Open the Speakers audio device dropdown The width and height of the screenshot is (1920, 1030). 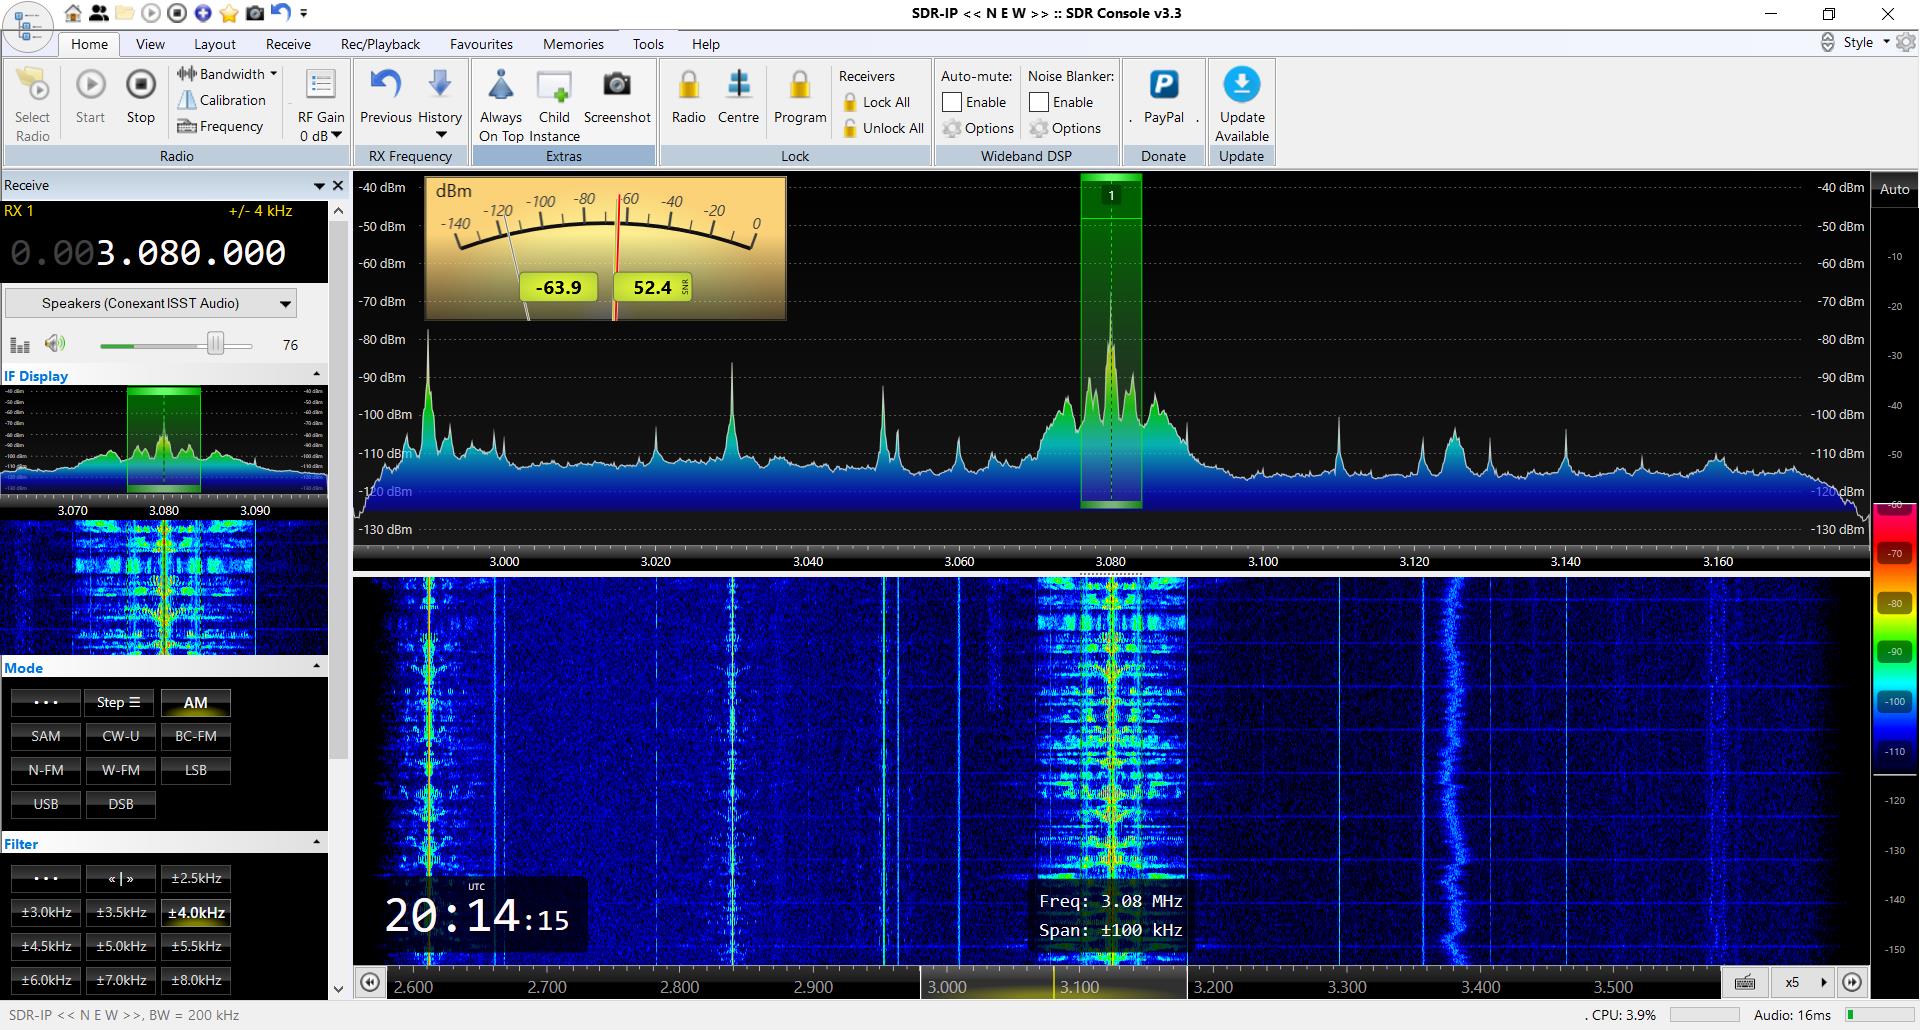[x=151, y=303]
